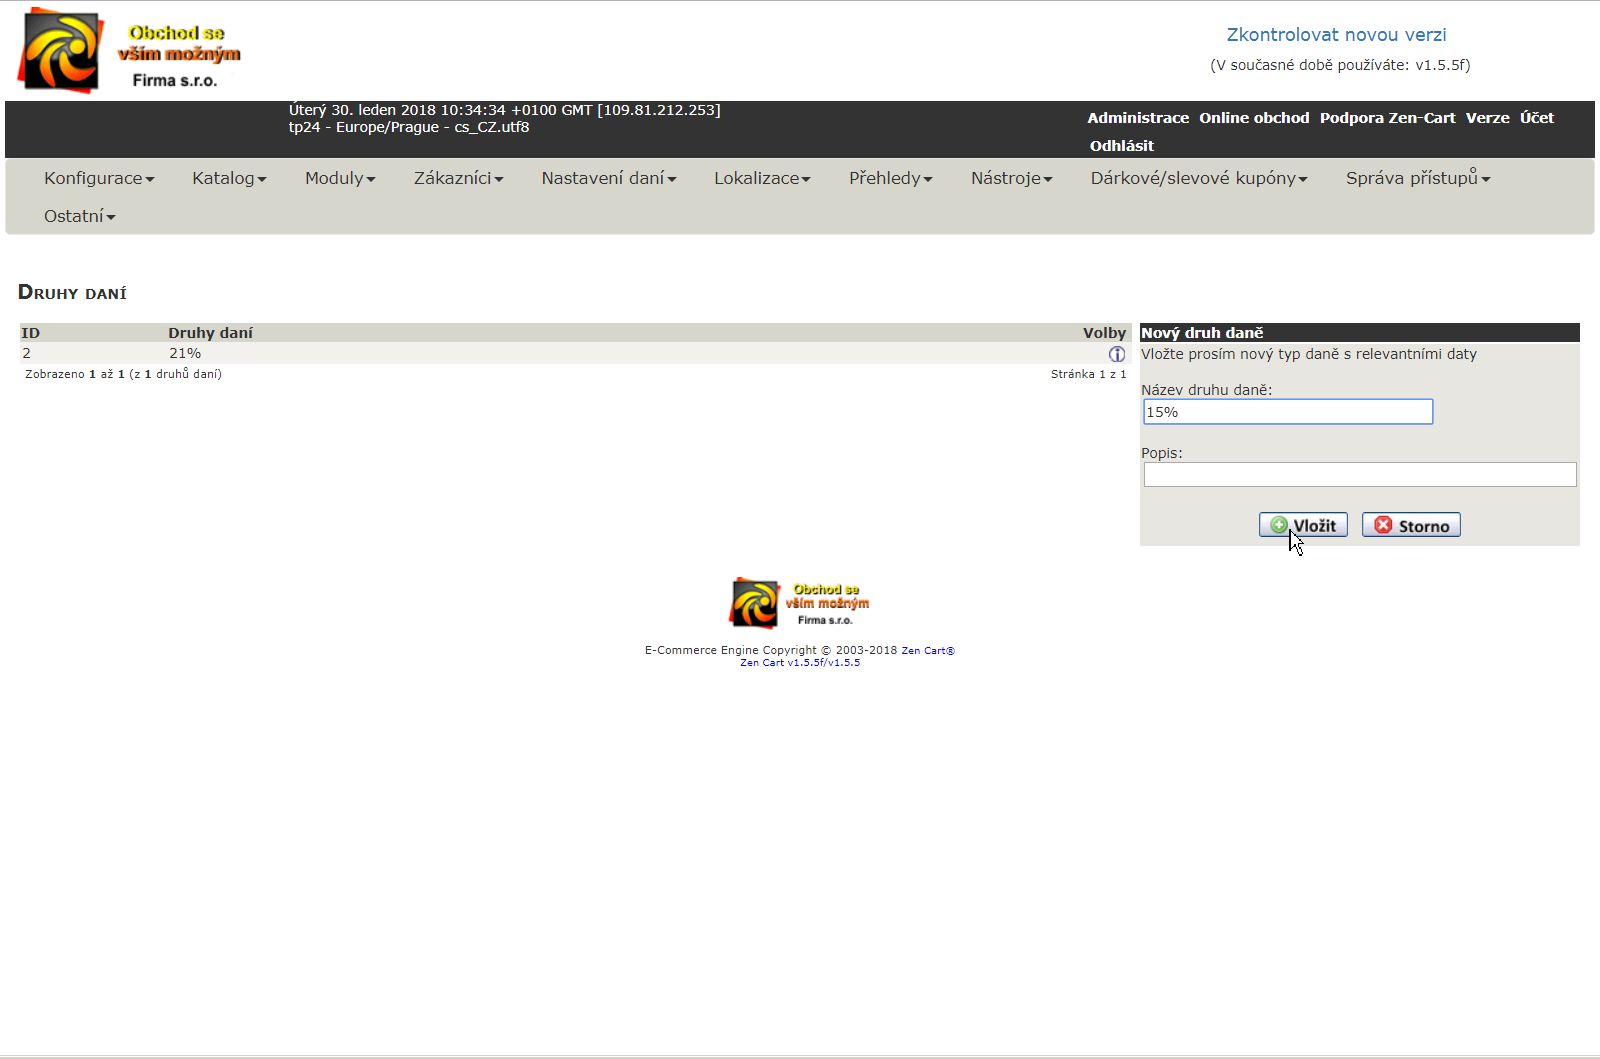Click into the Popis text field
This screenshot has width=1600, height=1059.
[x=1359, y=475]
